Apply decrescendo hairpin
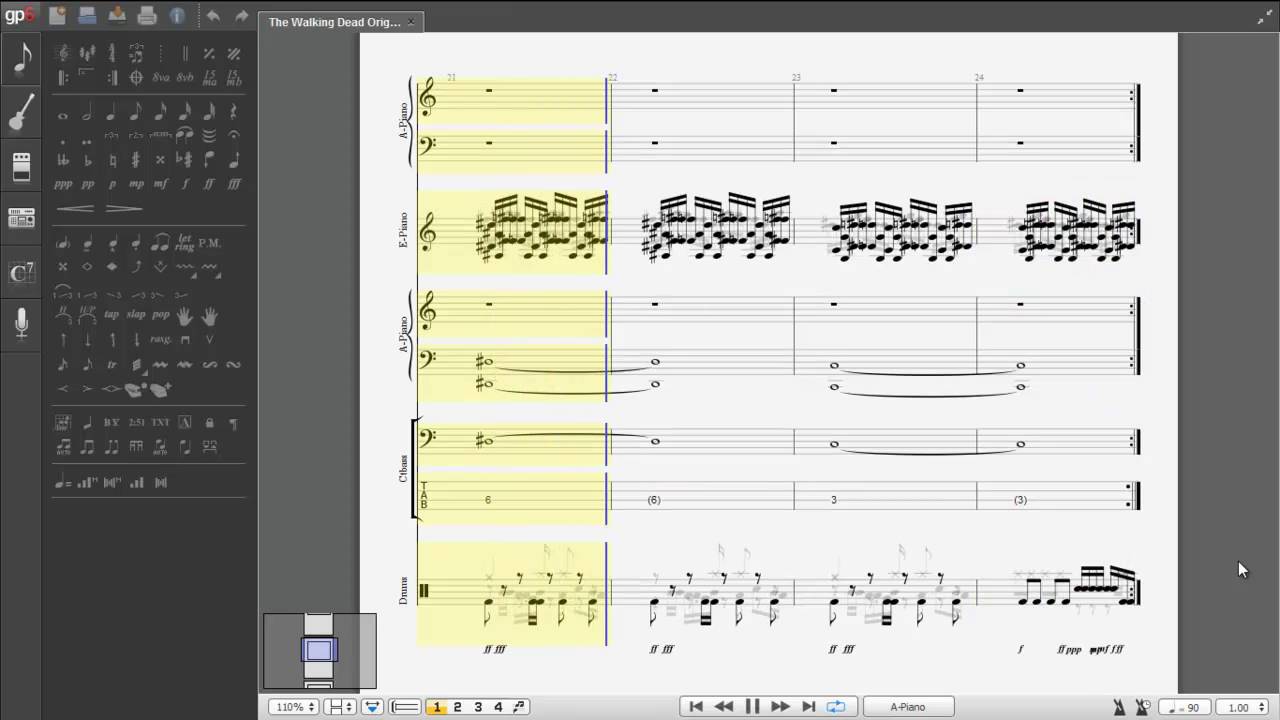The image size is (1280, 720). (x=123, y=208)
